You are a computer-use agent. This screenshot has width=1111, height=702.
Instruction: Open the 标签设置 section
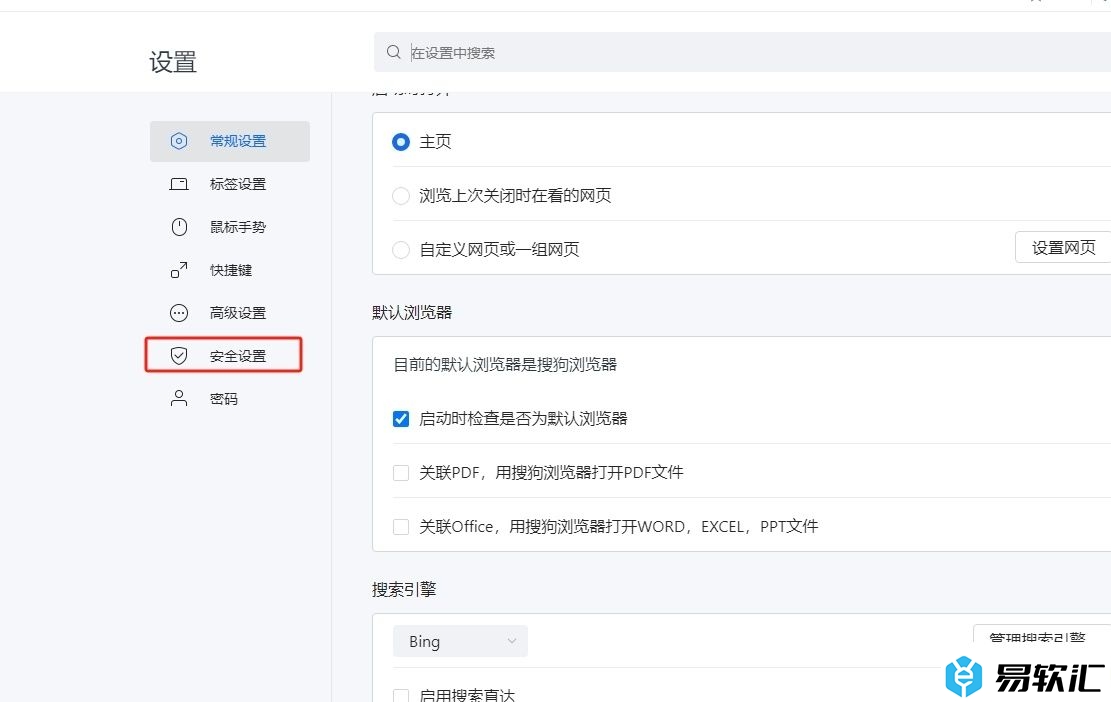(230, 184)
